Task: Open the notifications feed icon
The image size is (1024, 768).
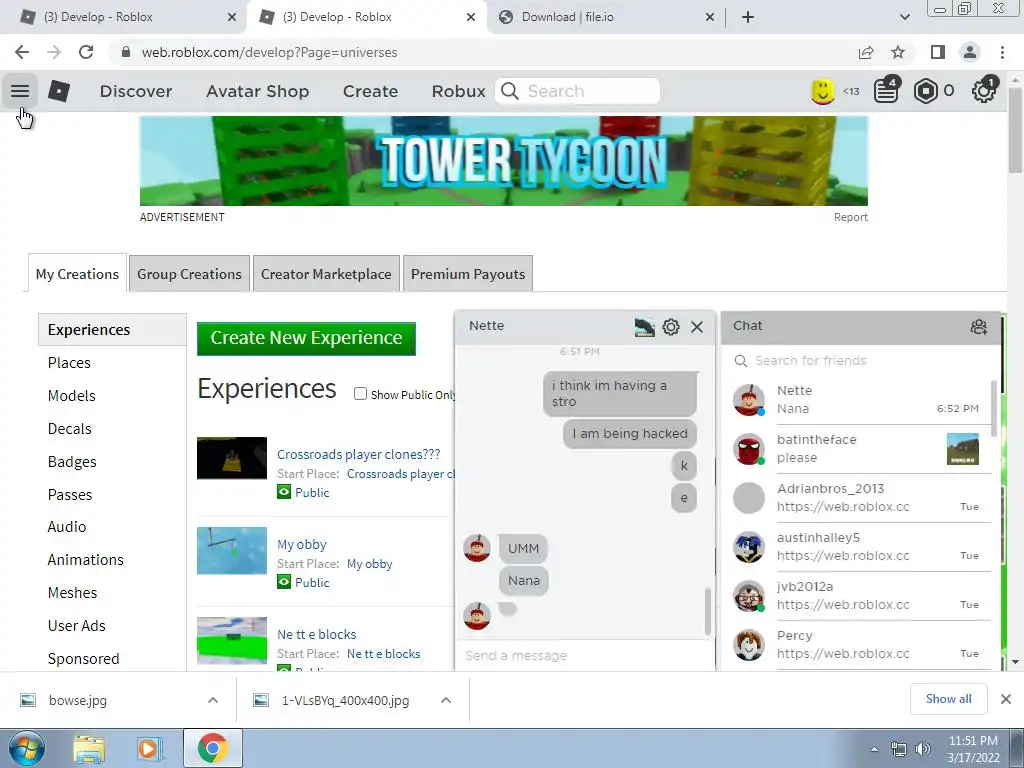Action: (x=886, y=91)
